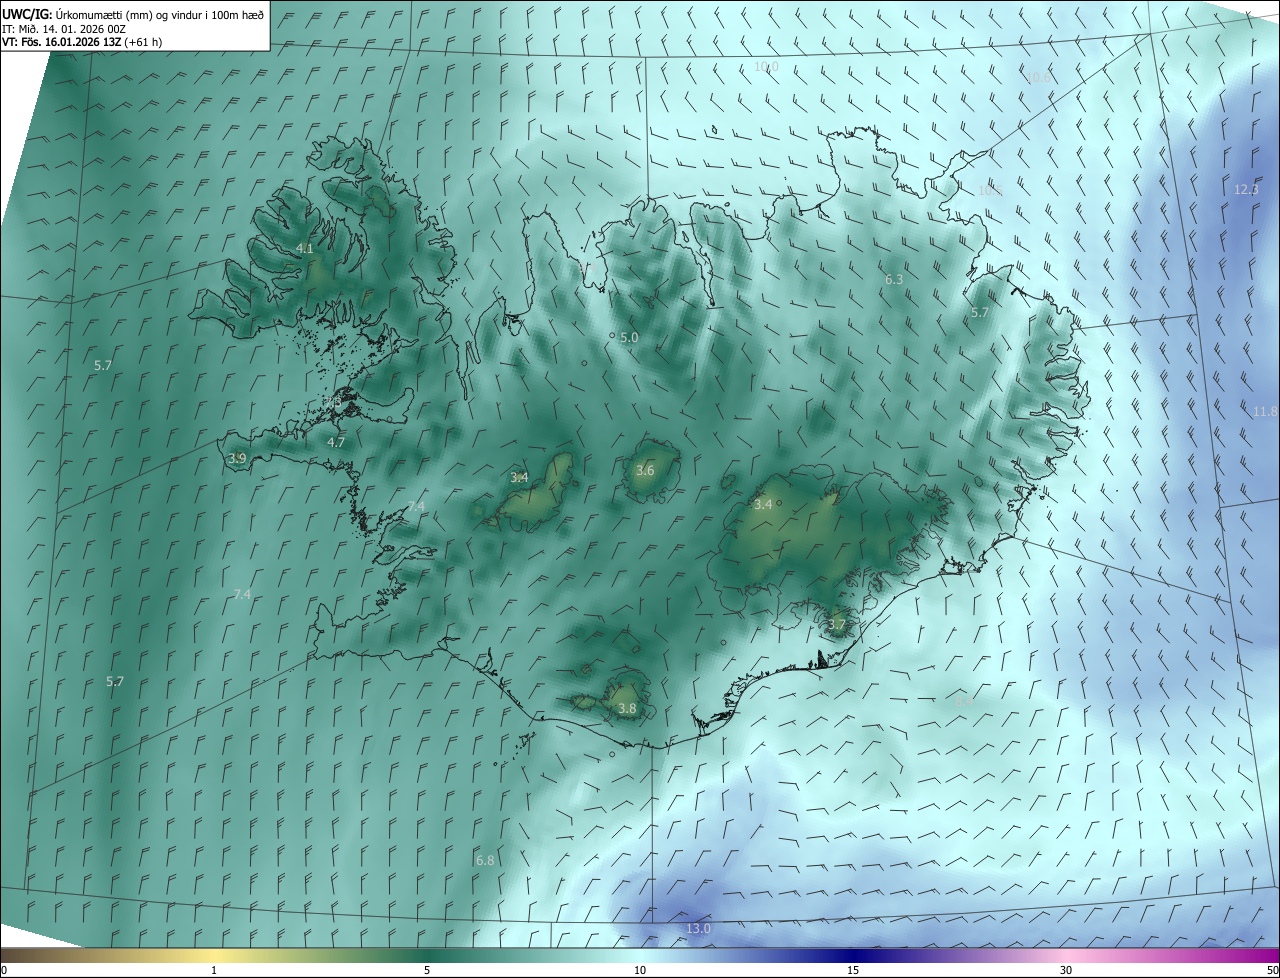Click the 3.6 value label on Hofsjökull glacier
Screen dimensions: 1280x978
[645, 470]
